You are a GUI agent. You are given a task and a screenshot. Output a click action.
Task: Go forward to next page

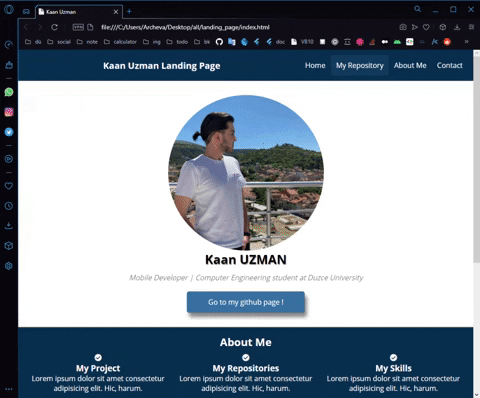(x=40, y=27)
